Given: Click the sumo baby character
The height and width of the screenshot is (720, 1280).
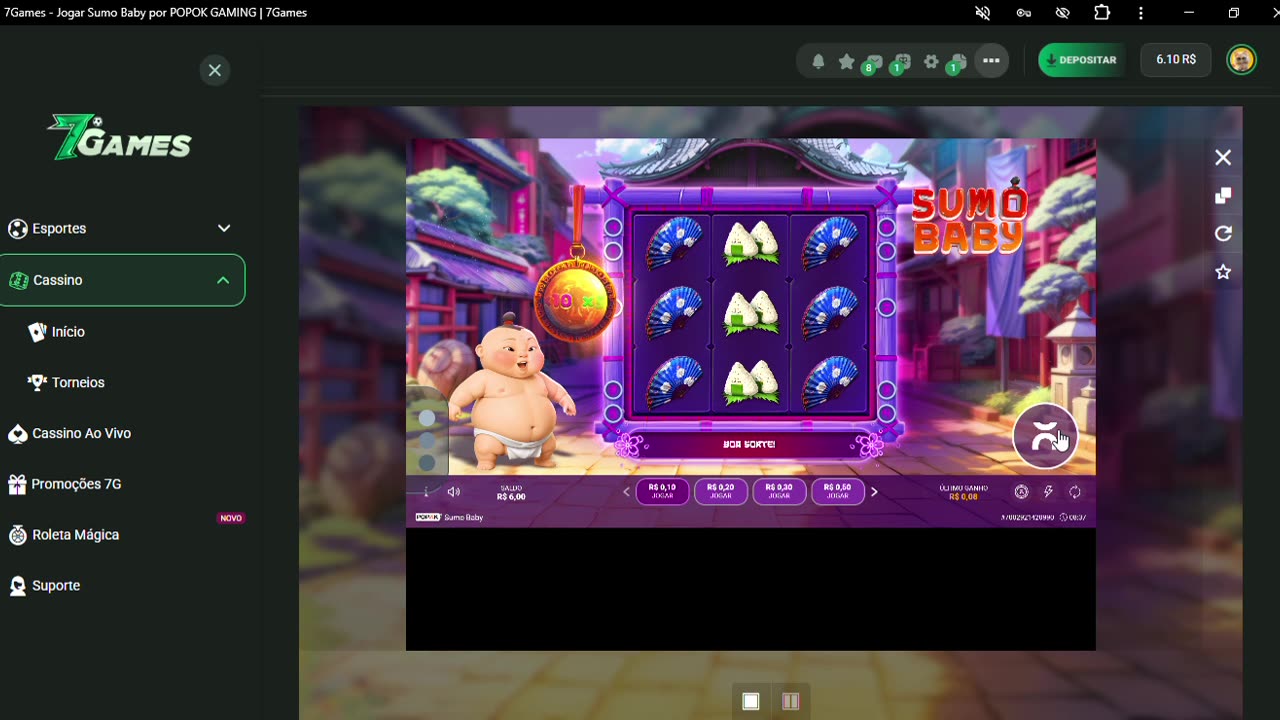Looking at the screenshot, I should [x=511, y=393].
